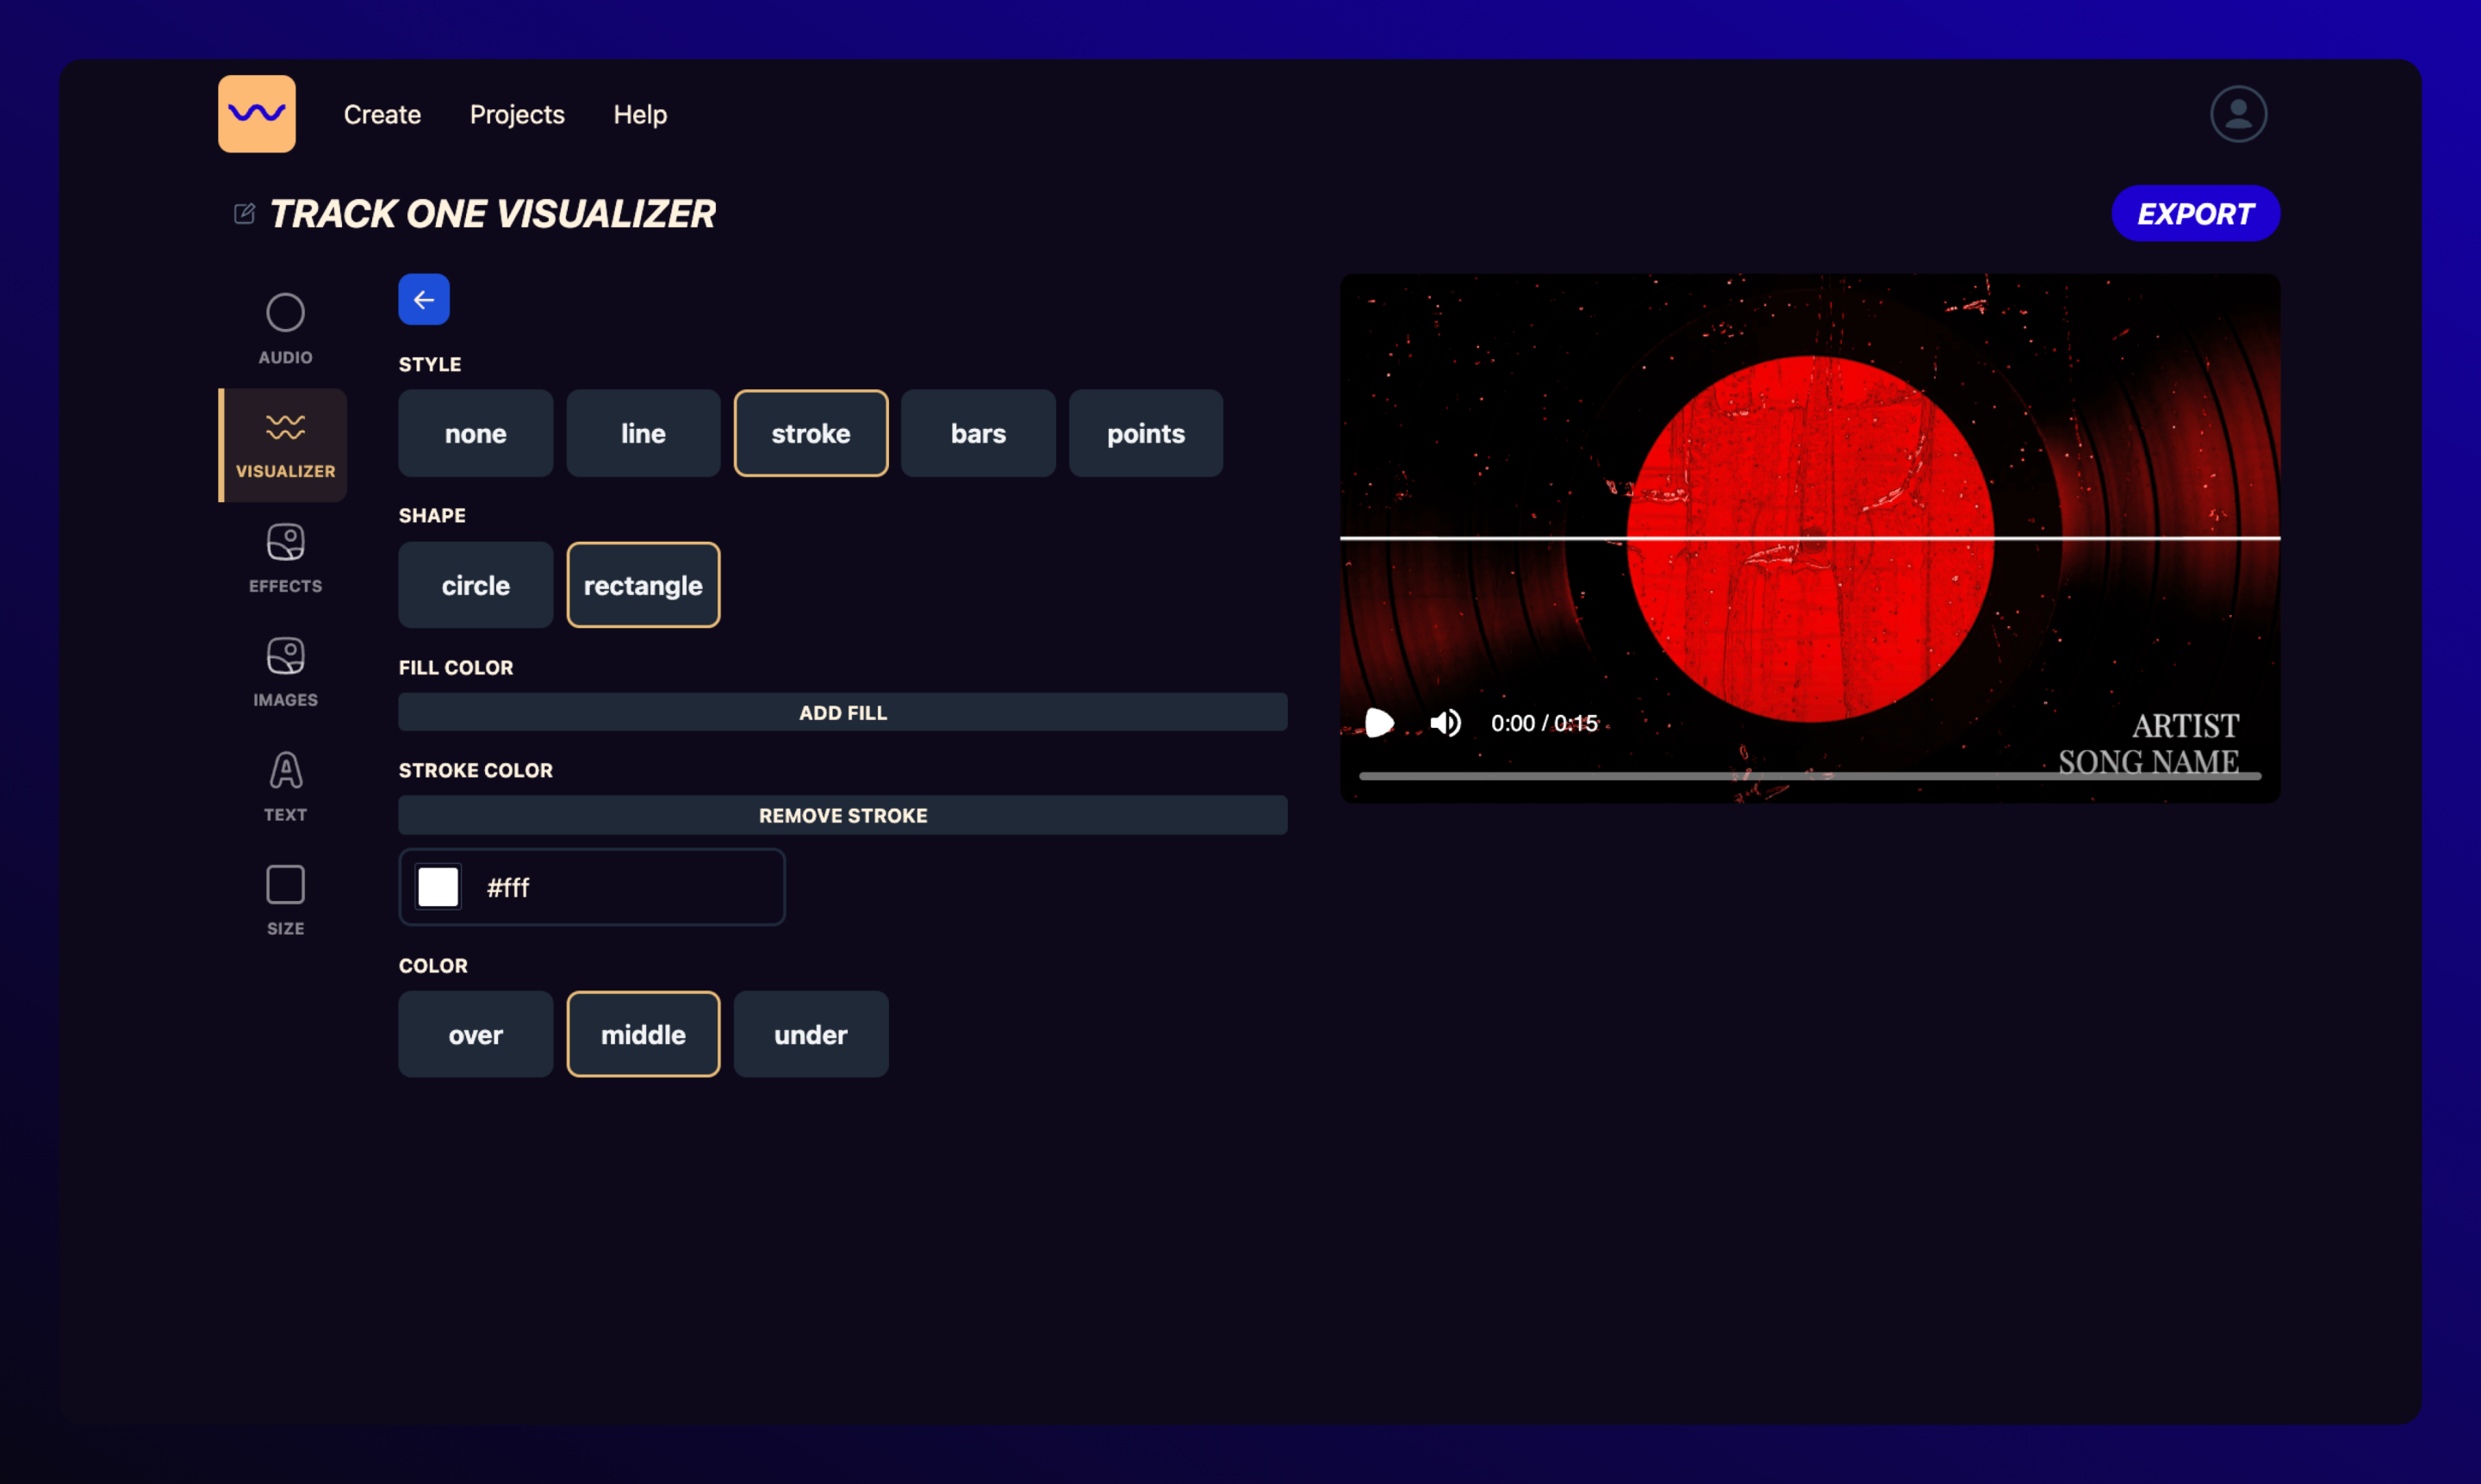This screenshot has height=1484, width=2481.
Task: Open the Create menu
Action: 382,115
